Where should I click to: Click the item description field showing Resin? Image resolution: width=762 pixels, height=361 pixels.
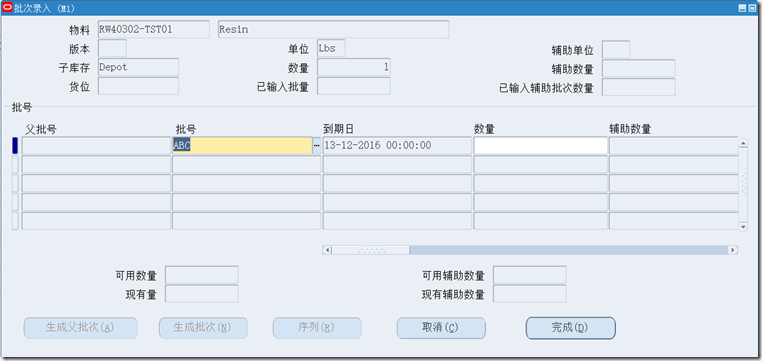pyautogui.click(x=333, y=29)
